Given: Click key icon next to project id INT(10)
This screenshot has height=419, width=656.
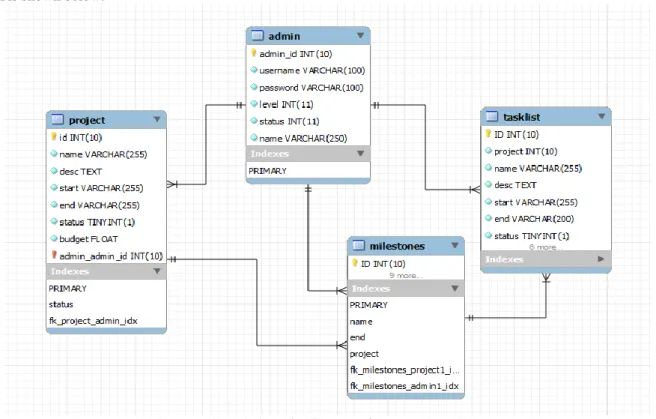Looking at the screenshot, I should (x=54, y=137).
